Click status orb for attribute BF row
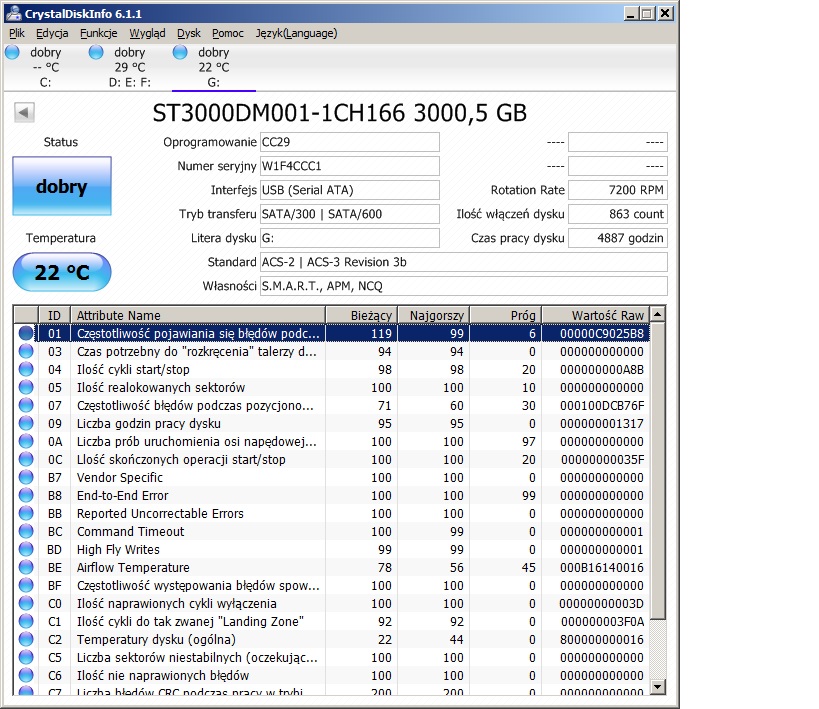This screenshot has height=709, width=819. point(26,585)
